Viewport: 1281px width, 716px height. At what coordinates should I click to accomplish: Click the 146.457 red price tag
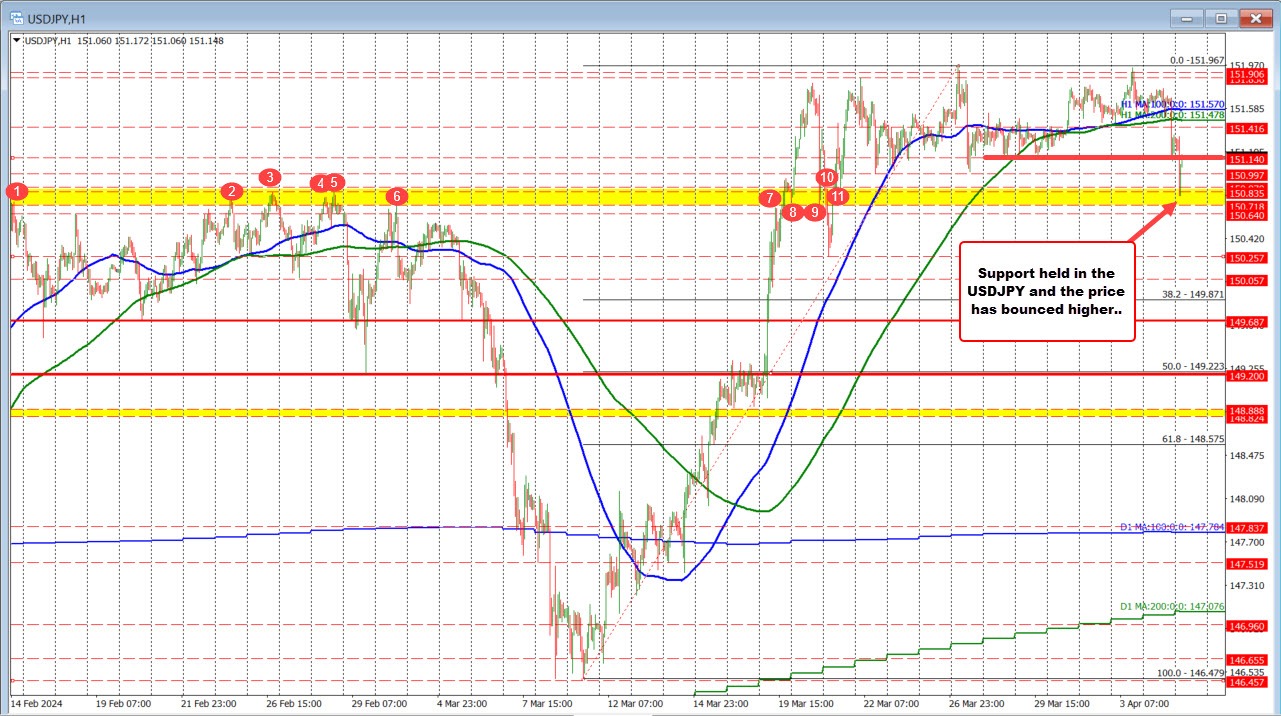pyautogui.click(x=1247, y=682)
